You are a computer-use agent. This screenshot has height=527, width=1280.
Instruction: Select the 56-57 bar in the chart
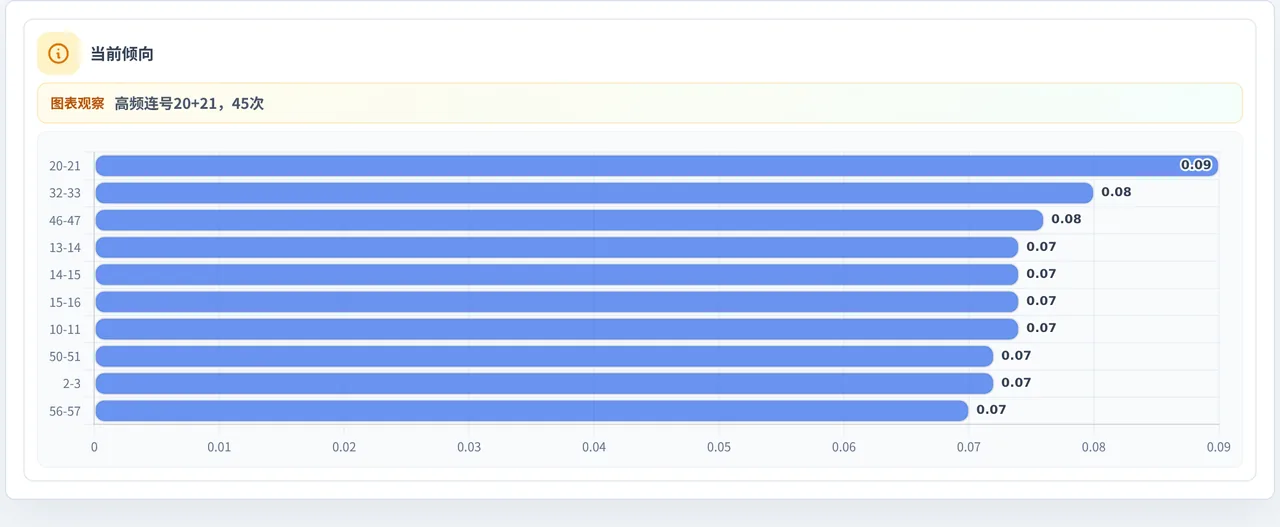click(x=532, y=410)
